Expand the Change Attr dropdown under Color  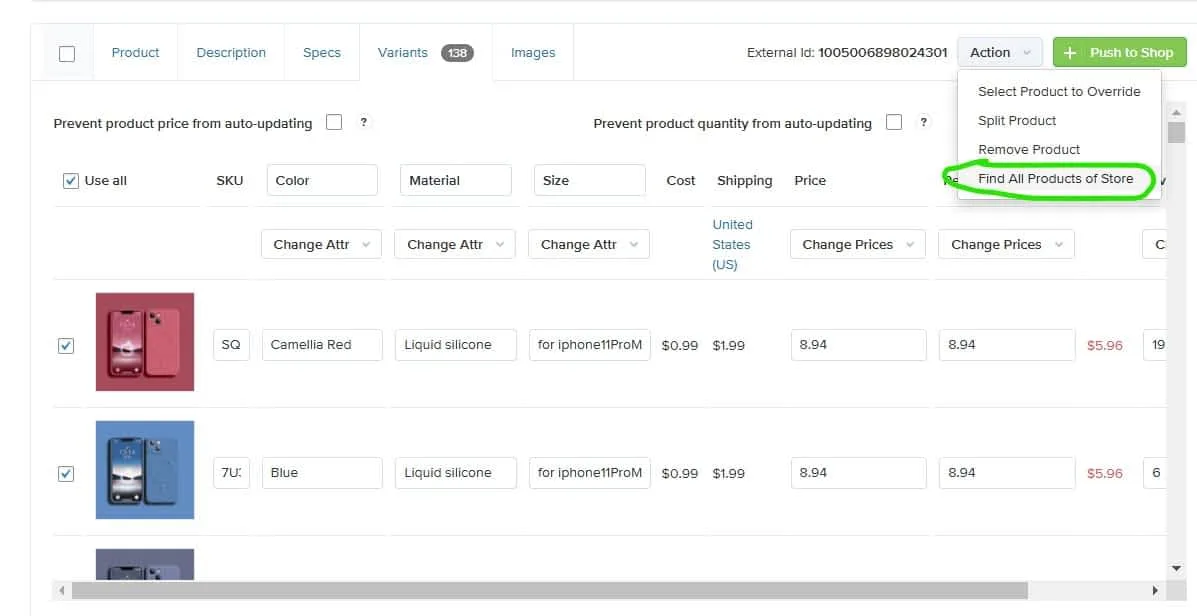coord(321,244)
